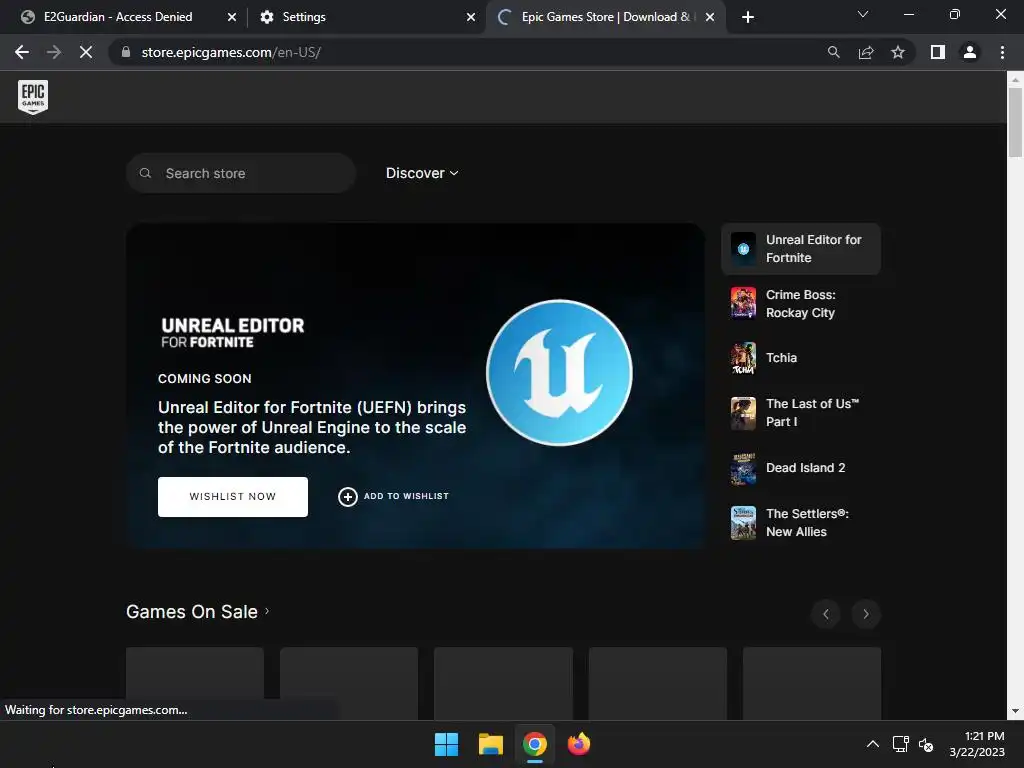1024x768 pixels.
Task: Stop the page from loading
Action: pyautogui.click(x=86, y=52)
